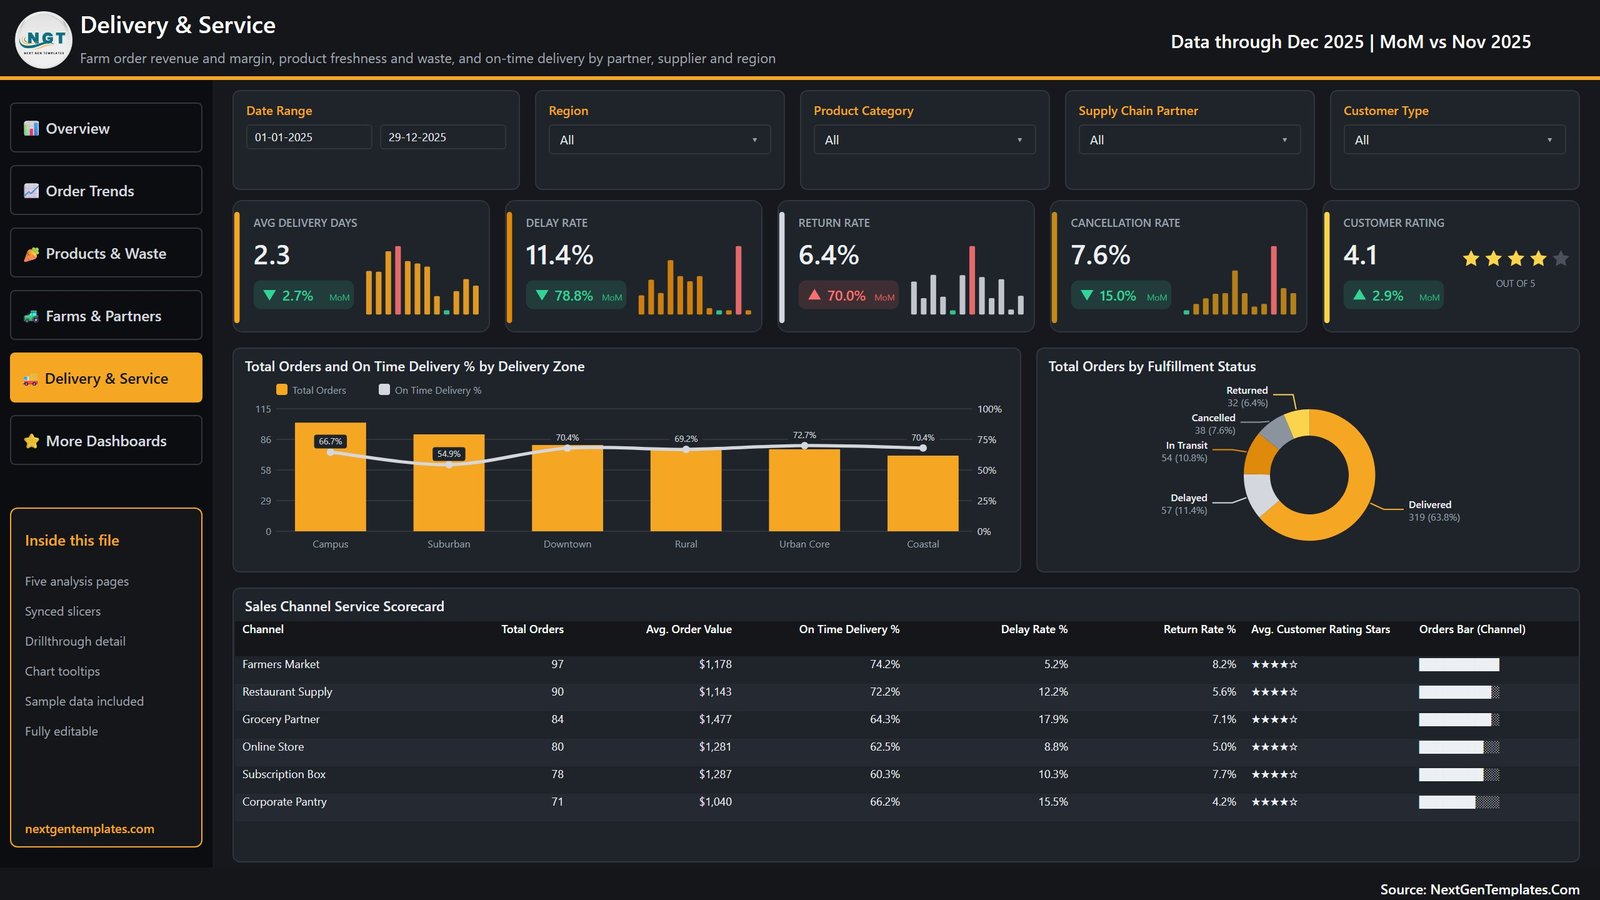The width and height of the screenshot is (1600, 900).
Task: Click the Farms & Partners tractor icon
Action: click(31, 316)
